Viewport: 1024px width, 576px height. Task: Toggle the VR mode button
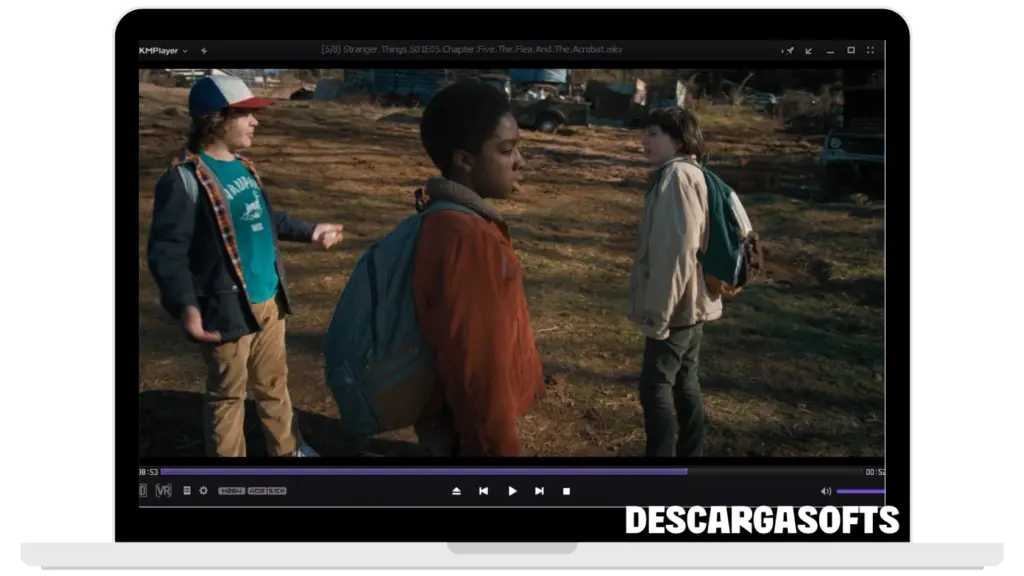coord(164,491)
